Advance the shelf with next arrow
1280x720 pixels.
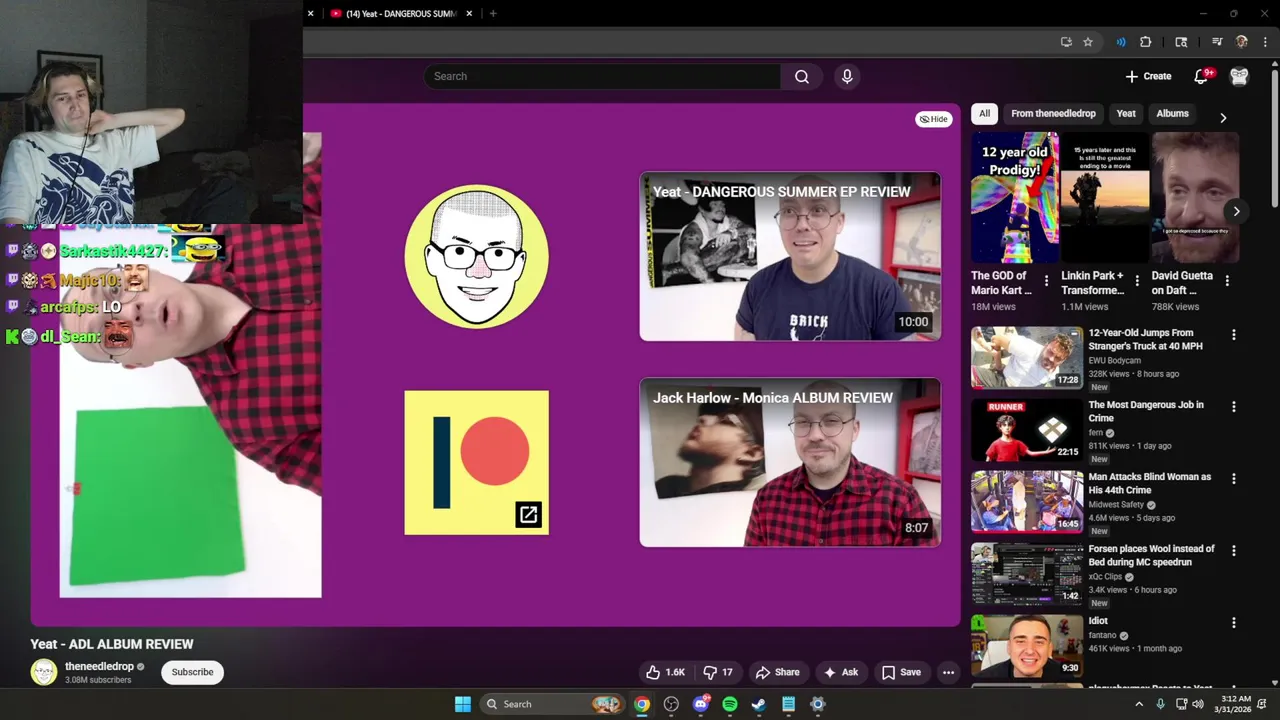tap(1236, 211)
